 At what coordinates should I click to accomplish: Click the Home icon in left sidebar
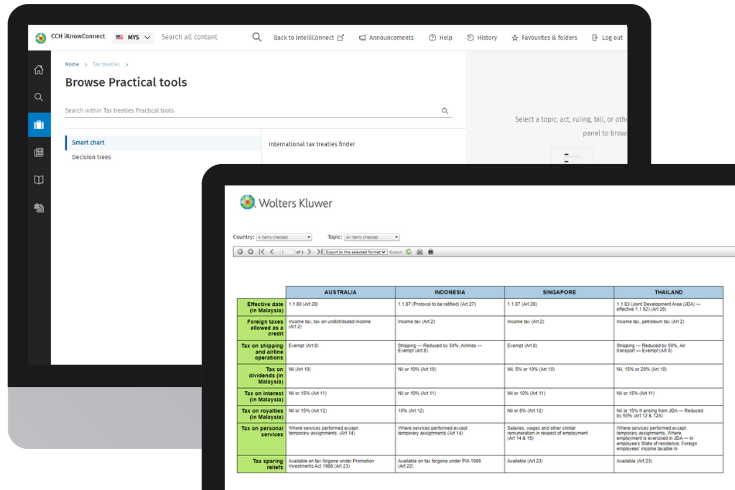tap(39, 70)
